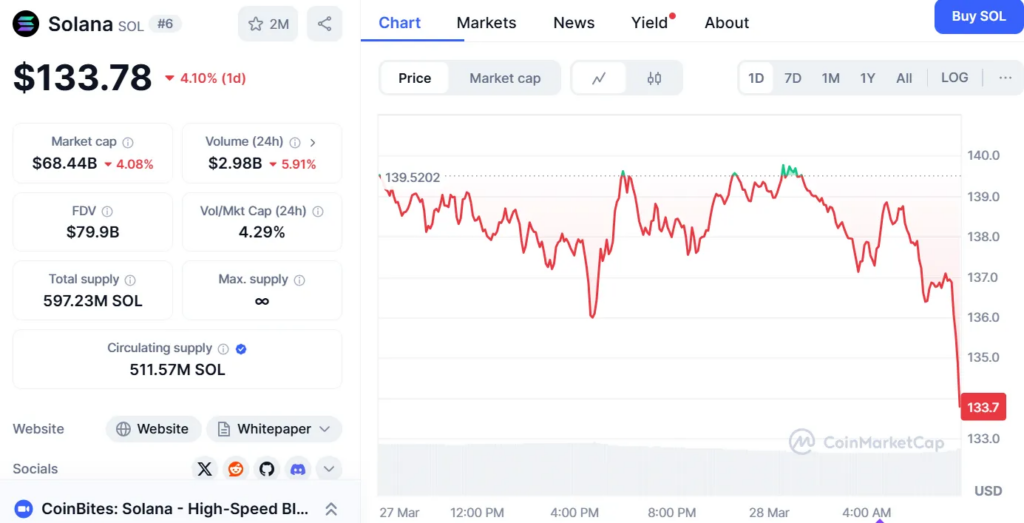The height and width of the screenshot is (523, 1024).
Task: Open Solana Reddit social icon
Action: tap(236, 469)
